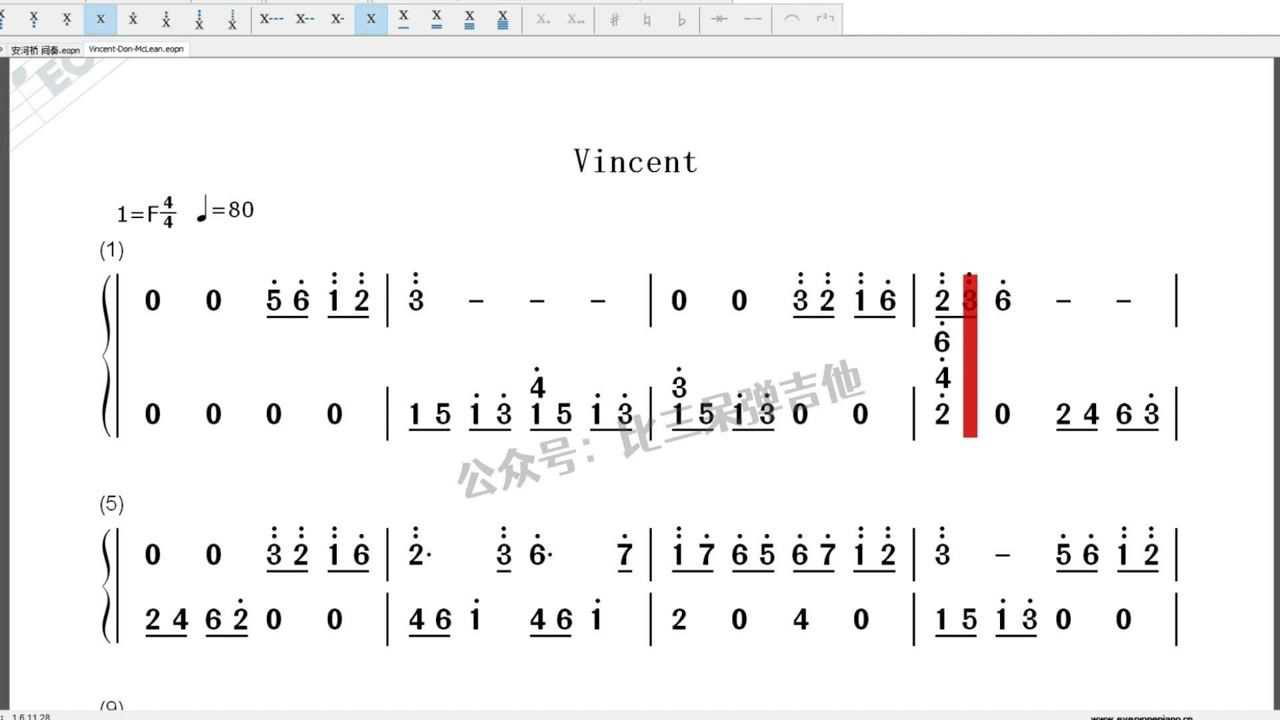
Task: Switch to the 安河桥 间奏.eopn tab
Action: pos(45,49)
